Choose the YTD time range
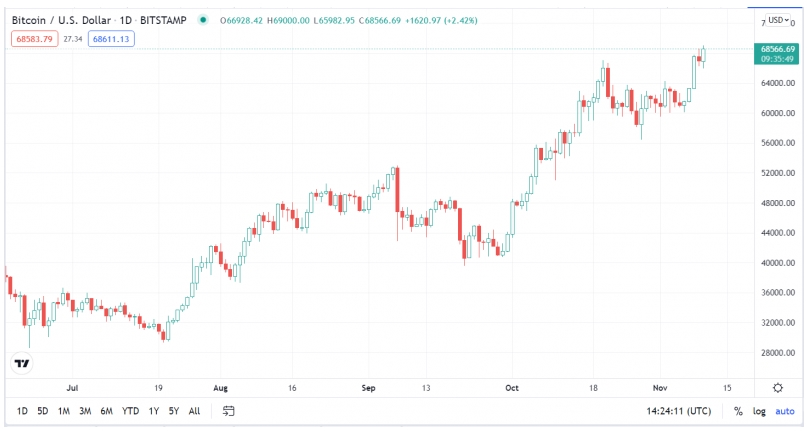807x431 pixels. click(131, 411)
